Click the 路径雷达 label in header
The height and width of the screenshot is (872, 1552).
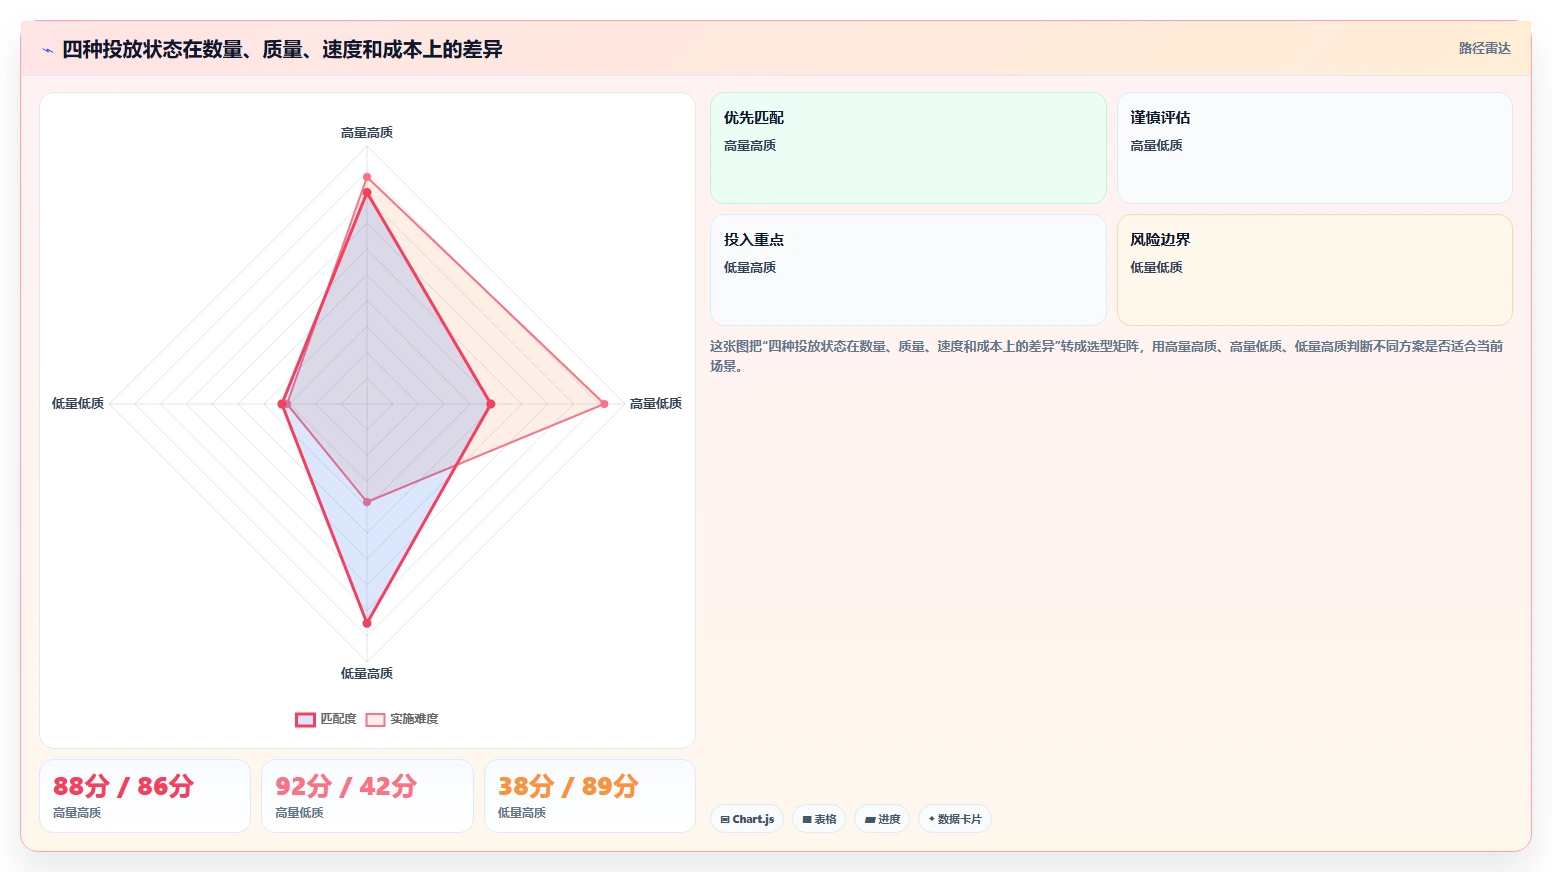click(1484, 48)
